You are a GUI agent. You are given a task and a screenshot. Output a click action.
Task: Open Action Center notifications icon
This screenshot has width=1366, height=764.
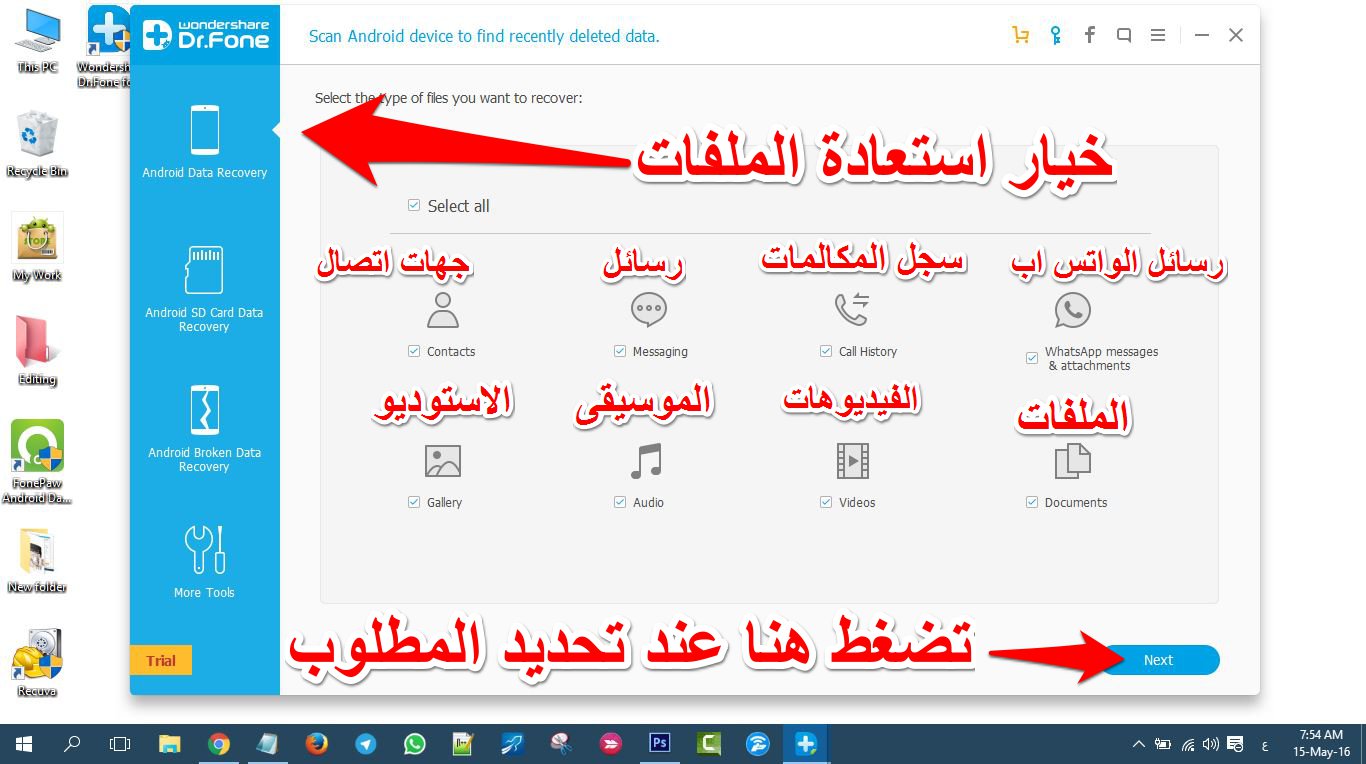[1236, 745]
